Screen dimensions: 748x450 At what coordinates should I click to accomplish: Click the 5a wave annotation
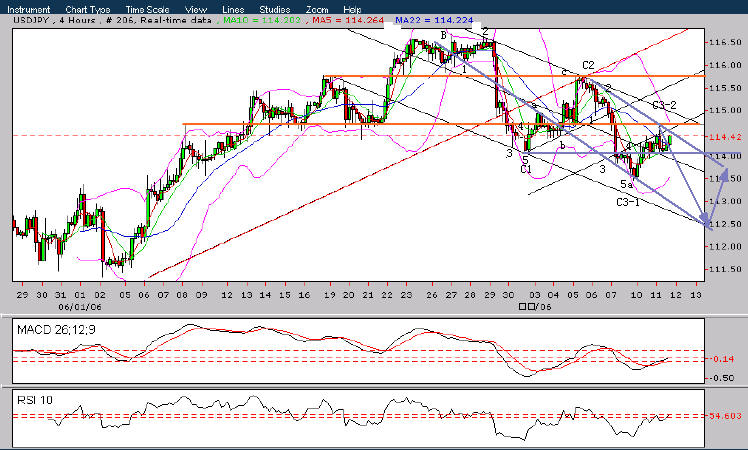pyautogui.click(x=627, y=184)
